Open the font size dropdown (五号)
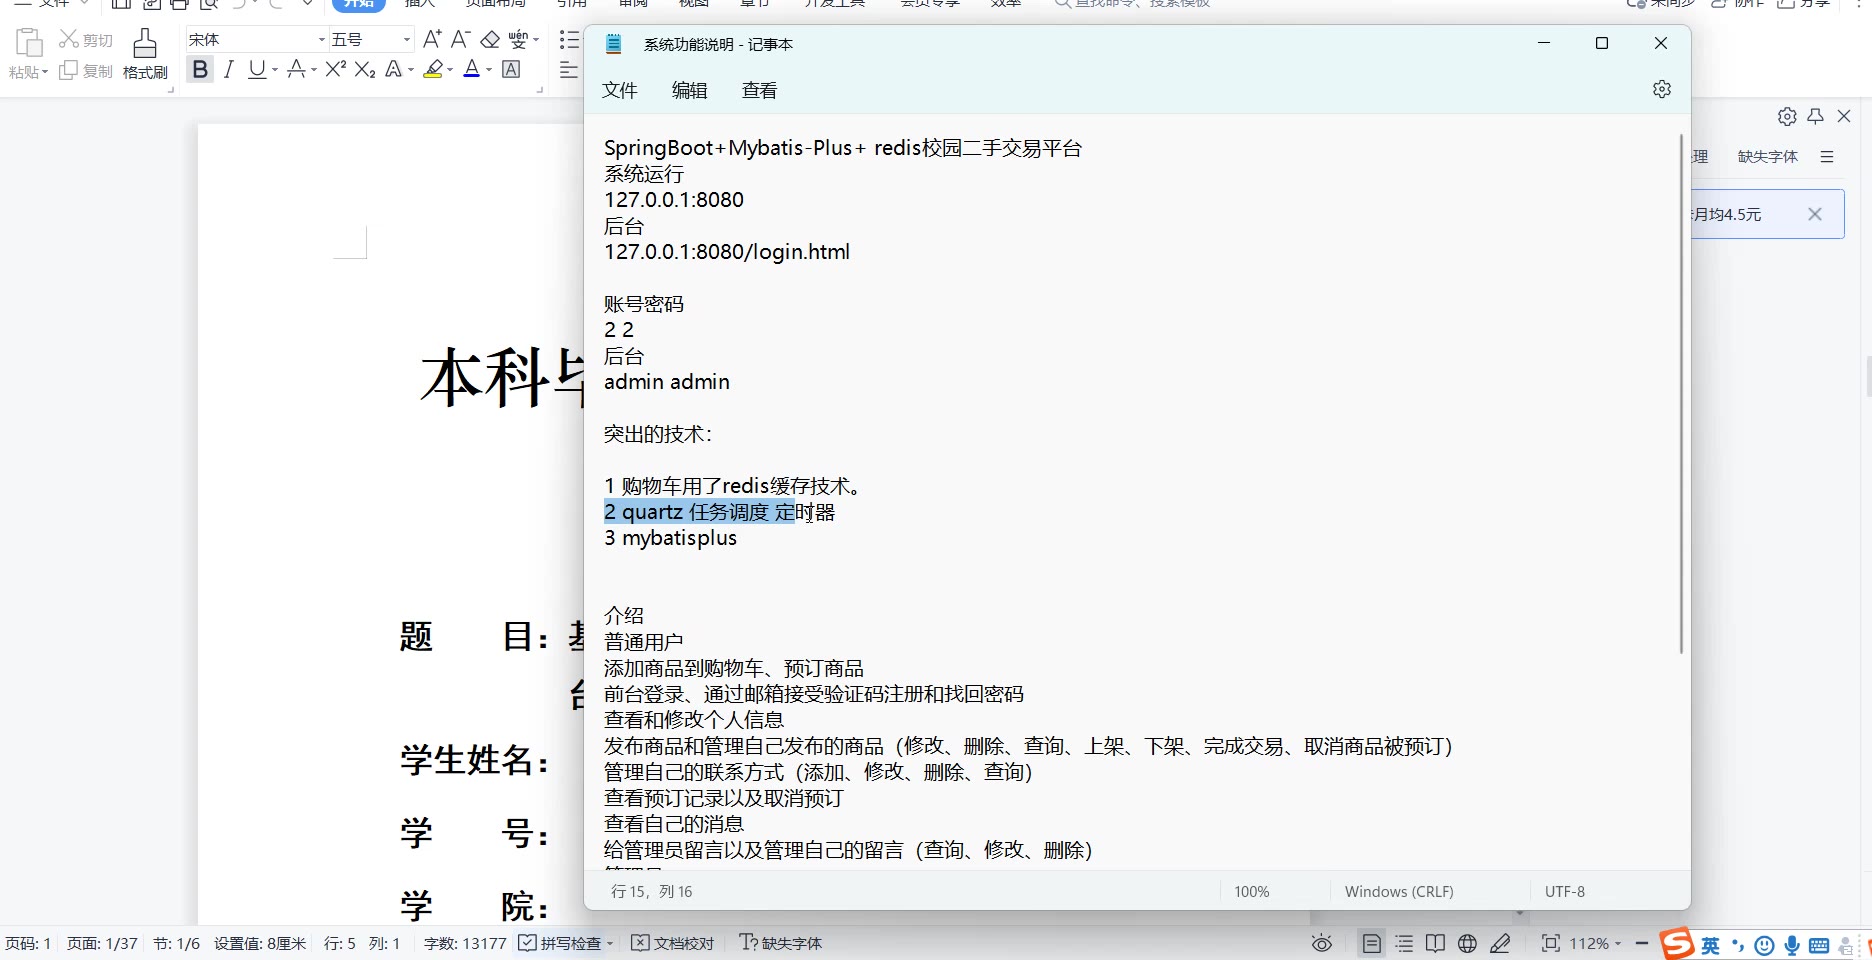Screen dimensions: 1872x960 (x=407, y=39)
